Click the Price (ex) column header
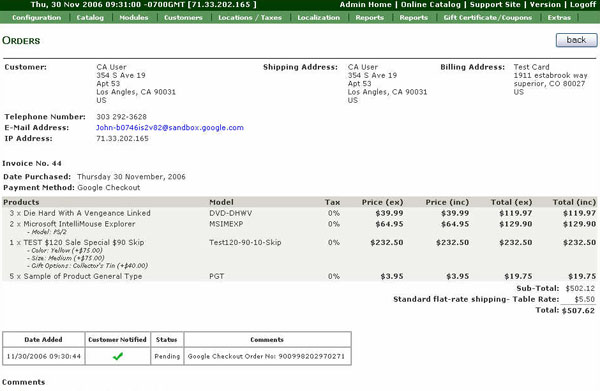This screenshot has height=391, width=600. [382, 202]
